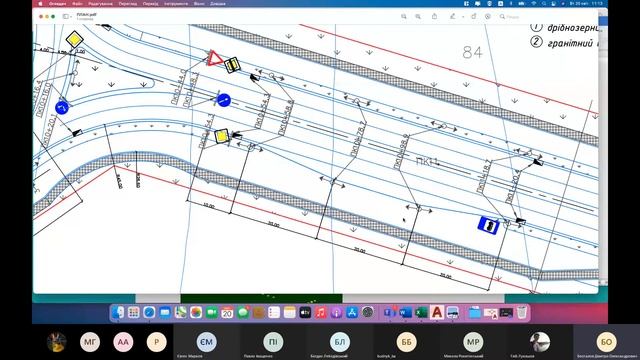The height and width of the screenshot is (360, 640).
Task: Select participant tile БО
Action: click(607, 342)
